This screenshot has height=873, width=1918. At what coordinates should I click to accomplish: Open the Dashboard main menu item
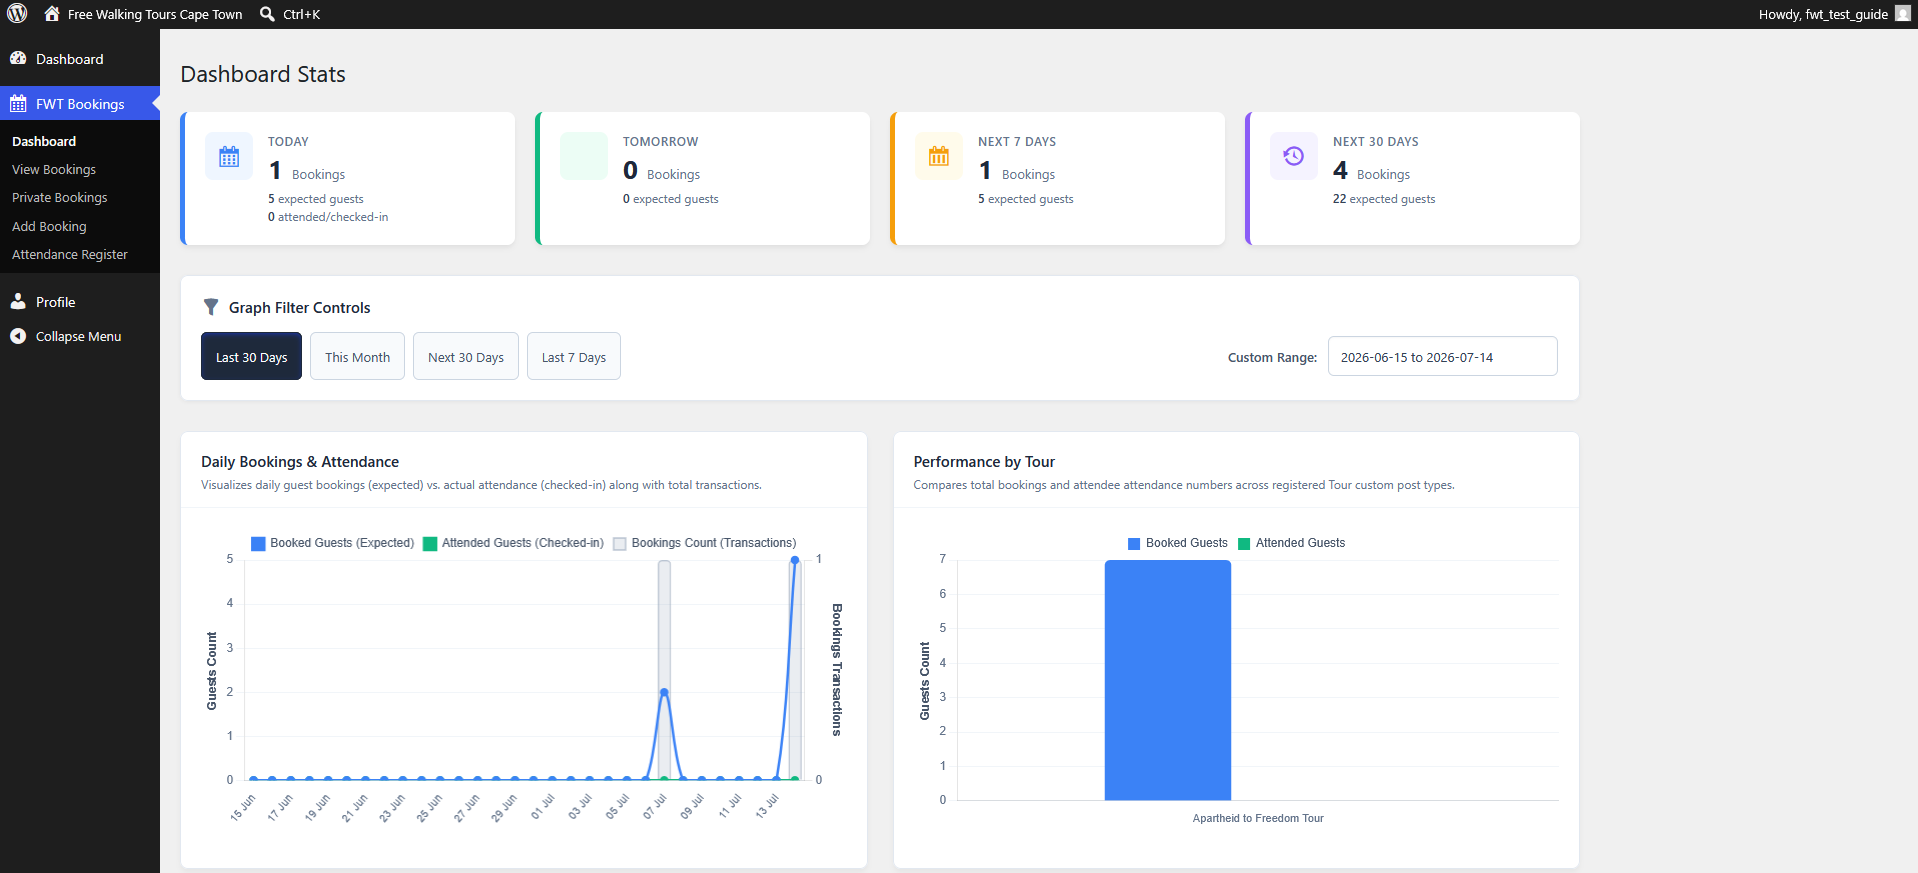80,59
